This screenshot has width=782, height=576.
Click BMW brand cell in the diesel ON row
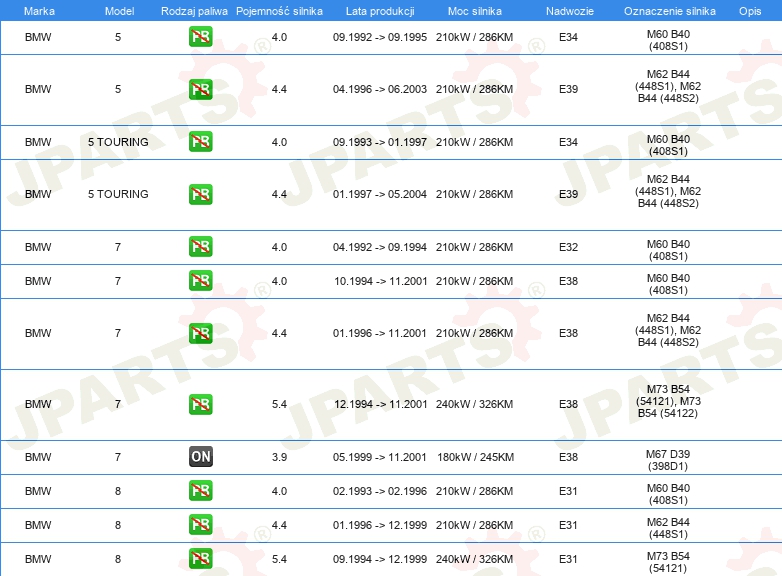[38, 457]
